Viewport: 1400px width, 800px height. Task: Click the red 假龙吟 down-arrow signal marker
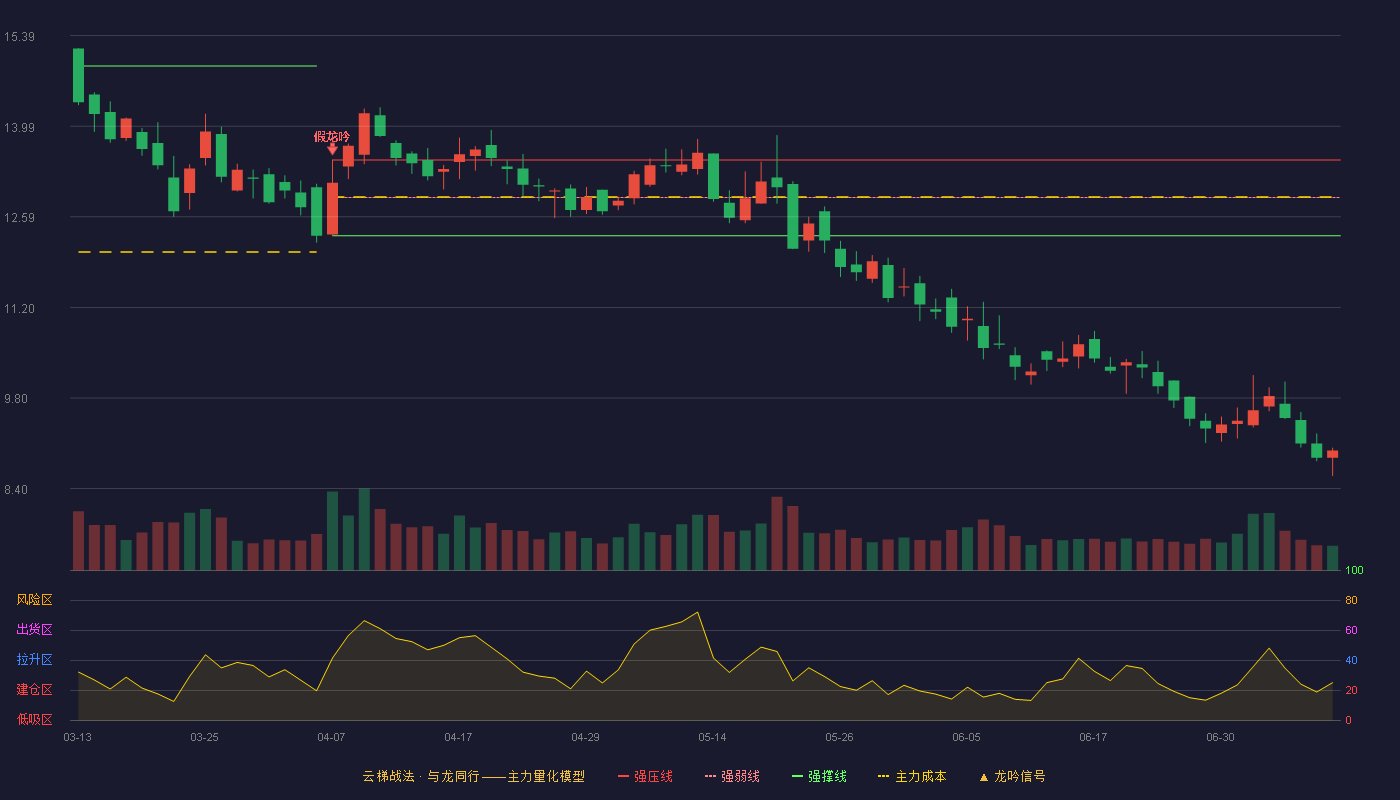332,149
